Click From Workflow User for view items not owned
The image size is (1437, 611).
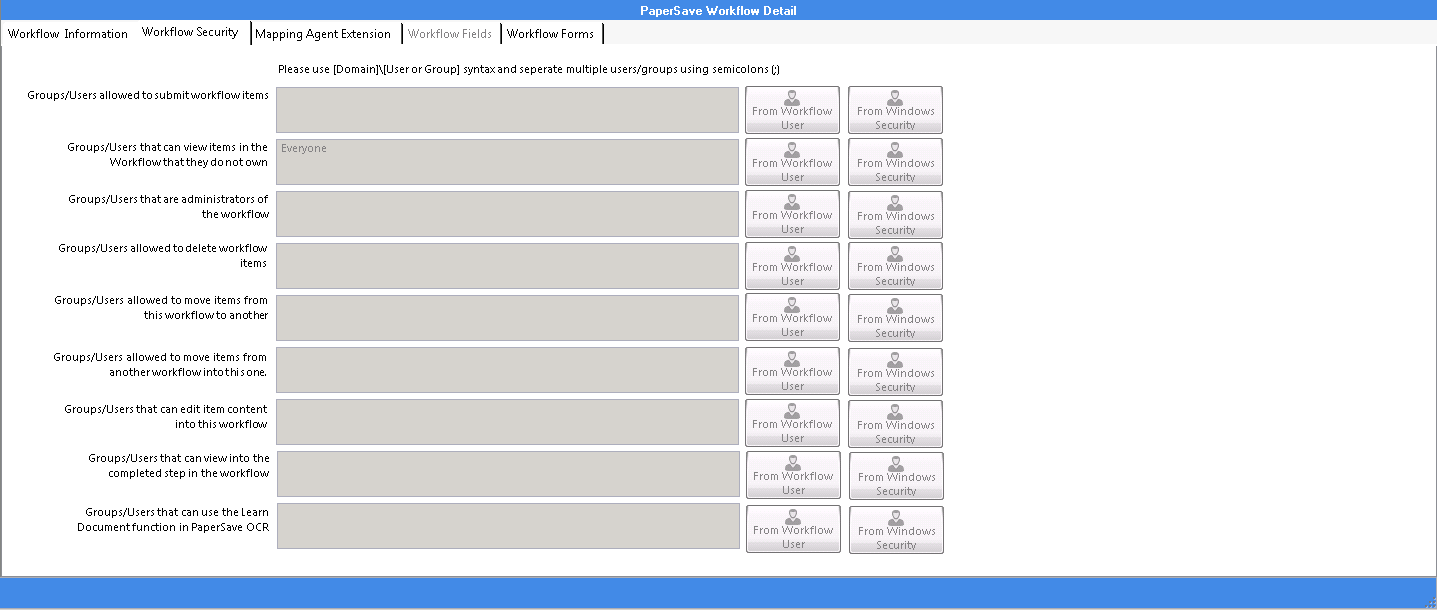point(792,162)
